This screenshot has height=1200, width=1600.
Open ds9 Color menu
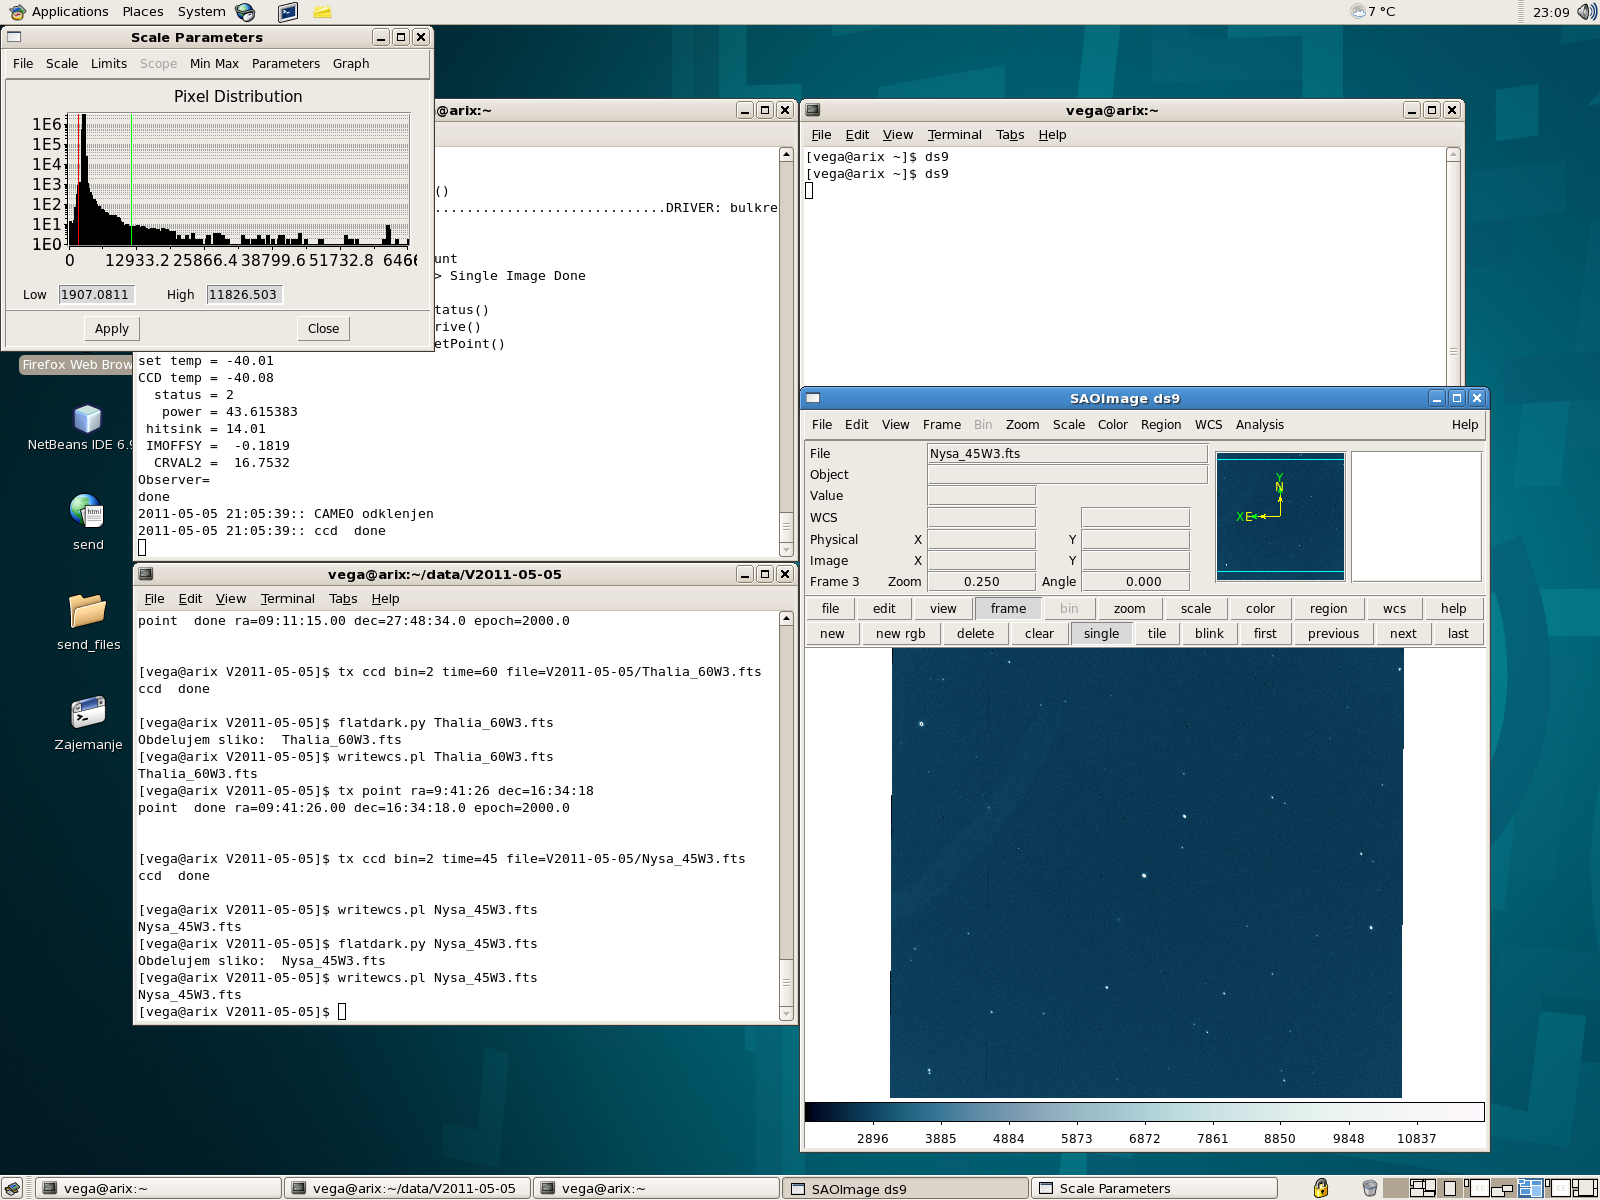(1113, 424)
